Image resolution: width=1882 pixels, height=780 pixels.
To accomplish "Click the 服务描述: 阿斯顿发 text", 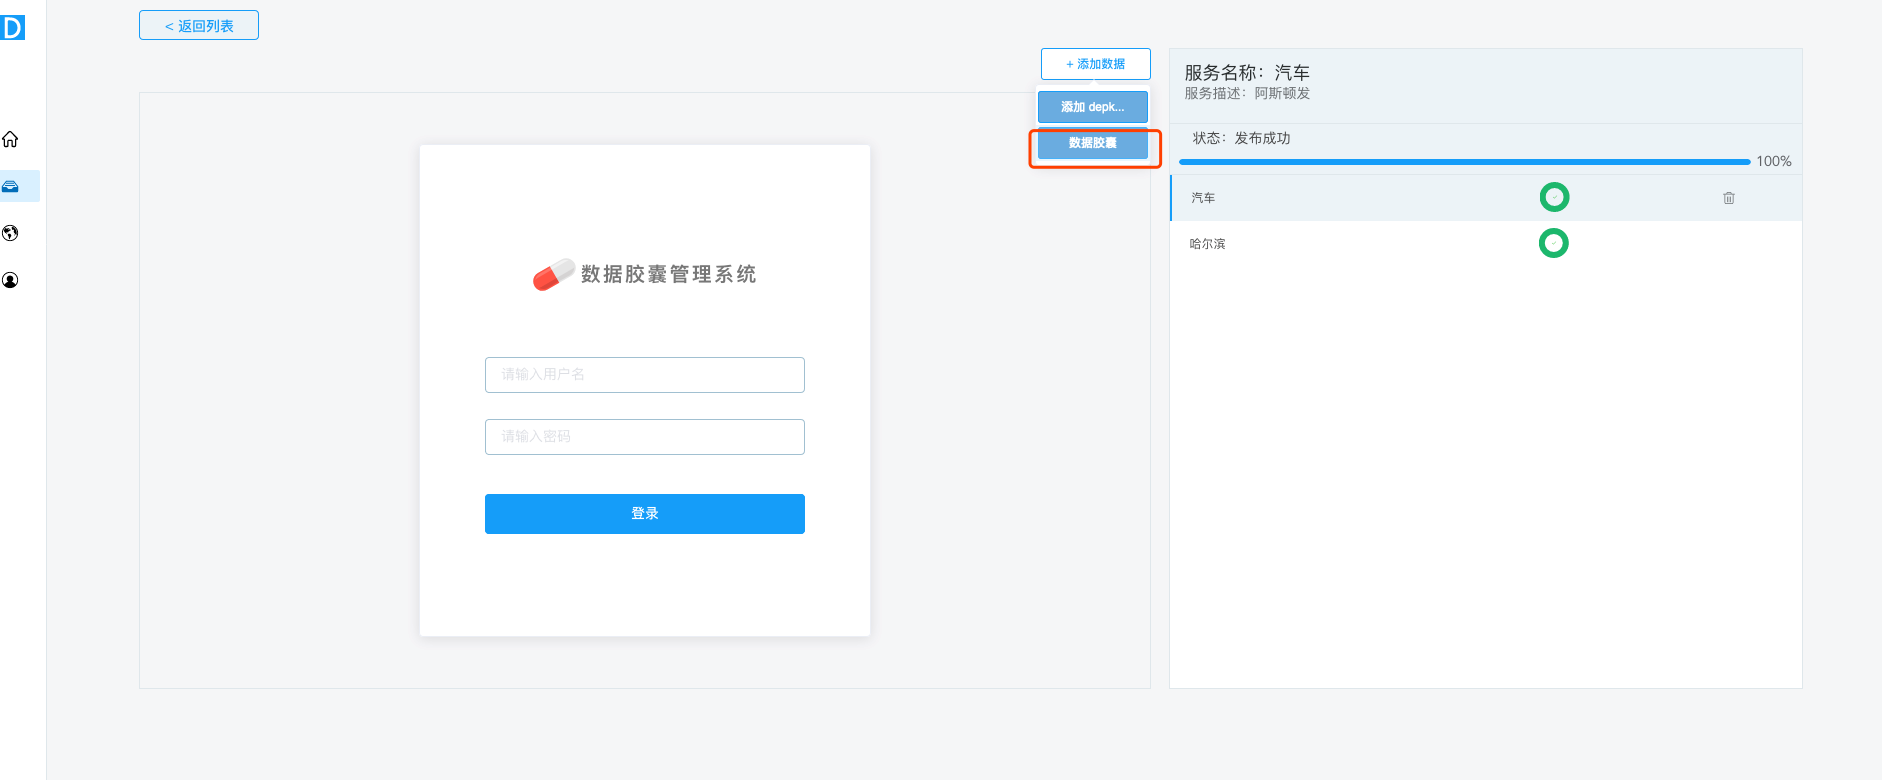I will pos(1247,93).
